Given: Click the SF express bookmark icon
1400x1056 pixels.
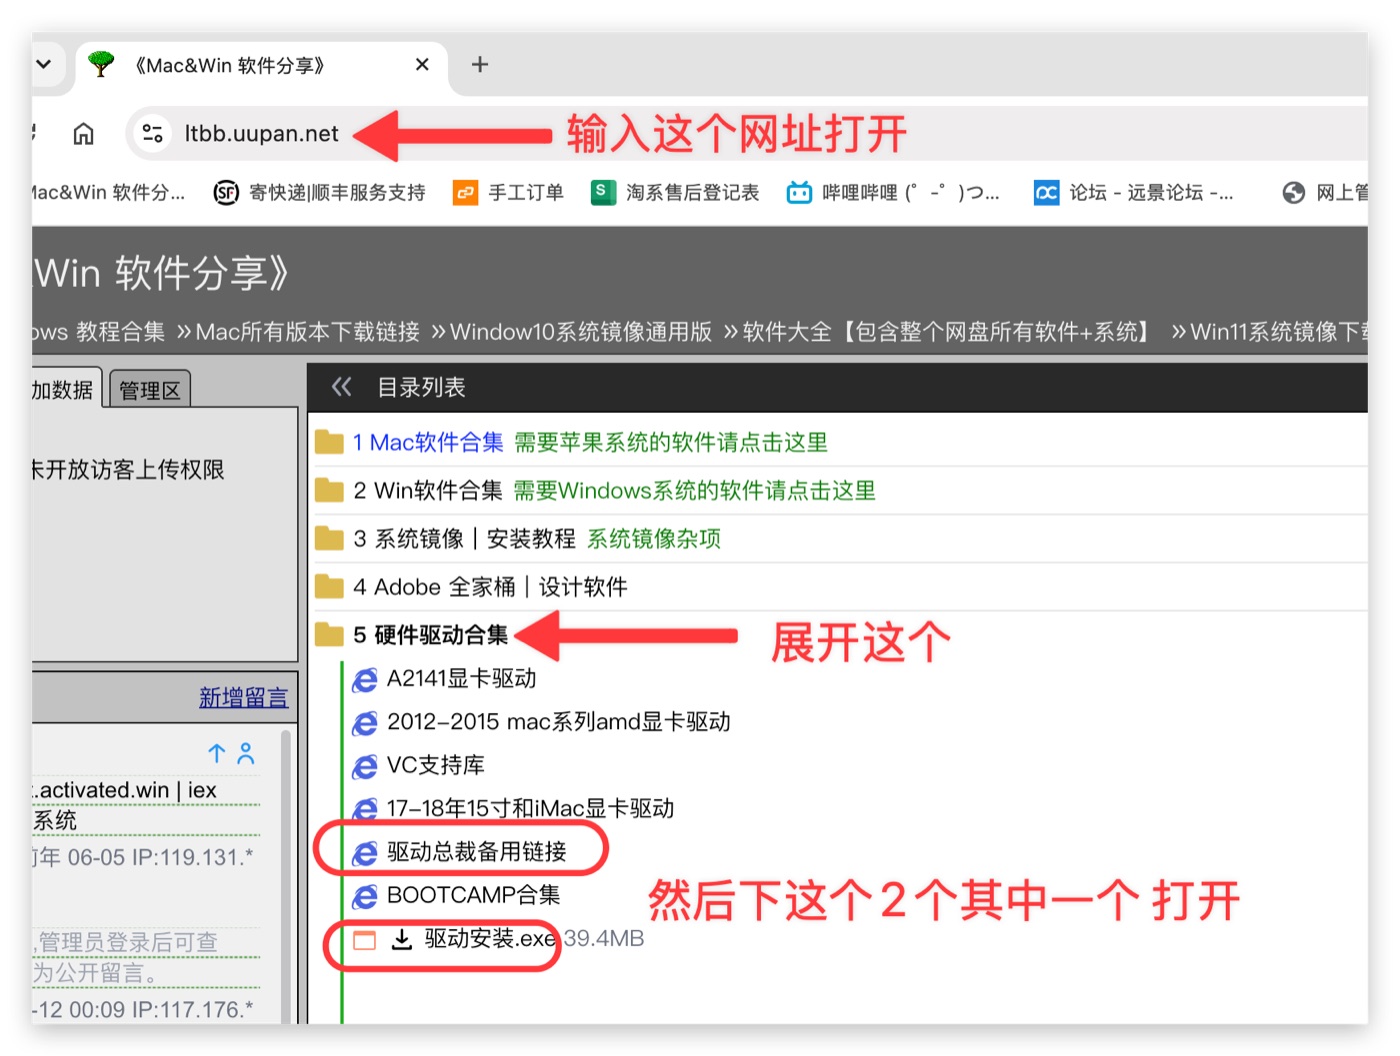Looking at the screenshot, I should [x=226, y=192].
